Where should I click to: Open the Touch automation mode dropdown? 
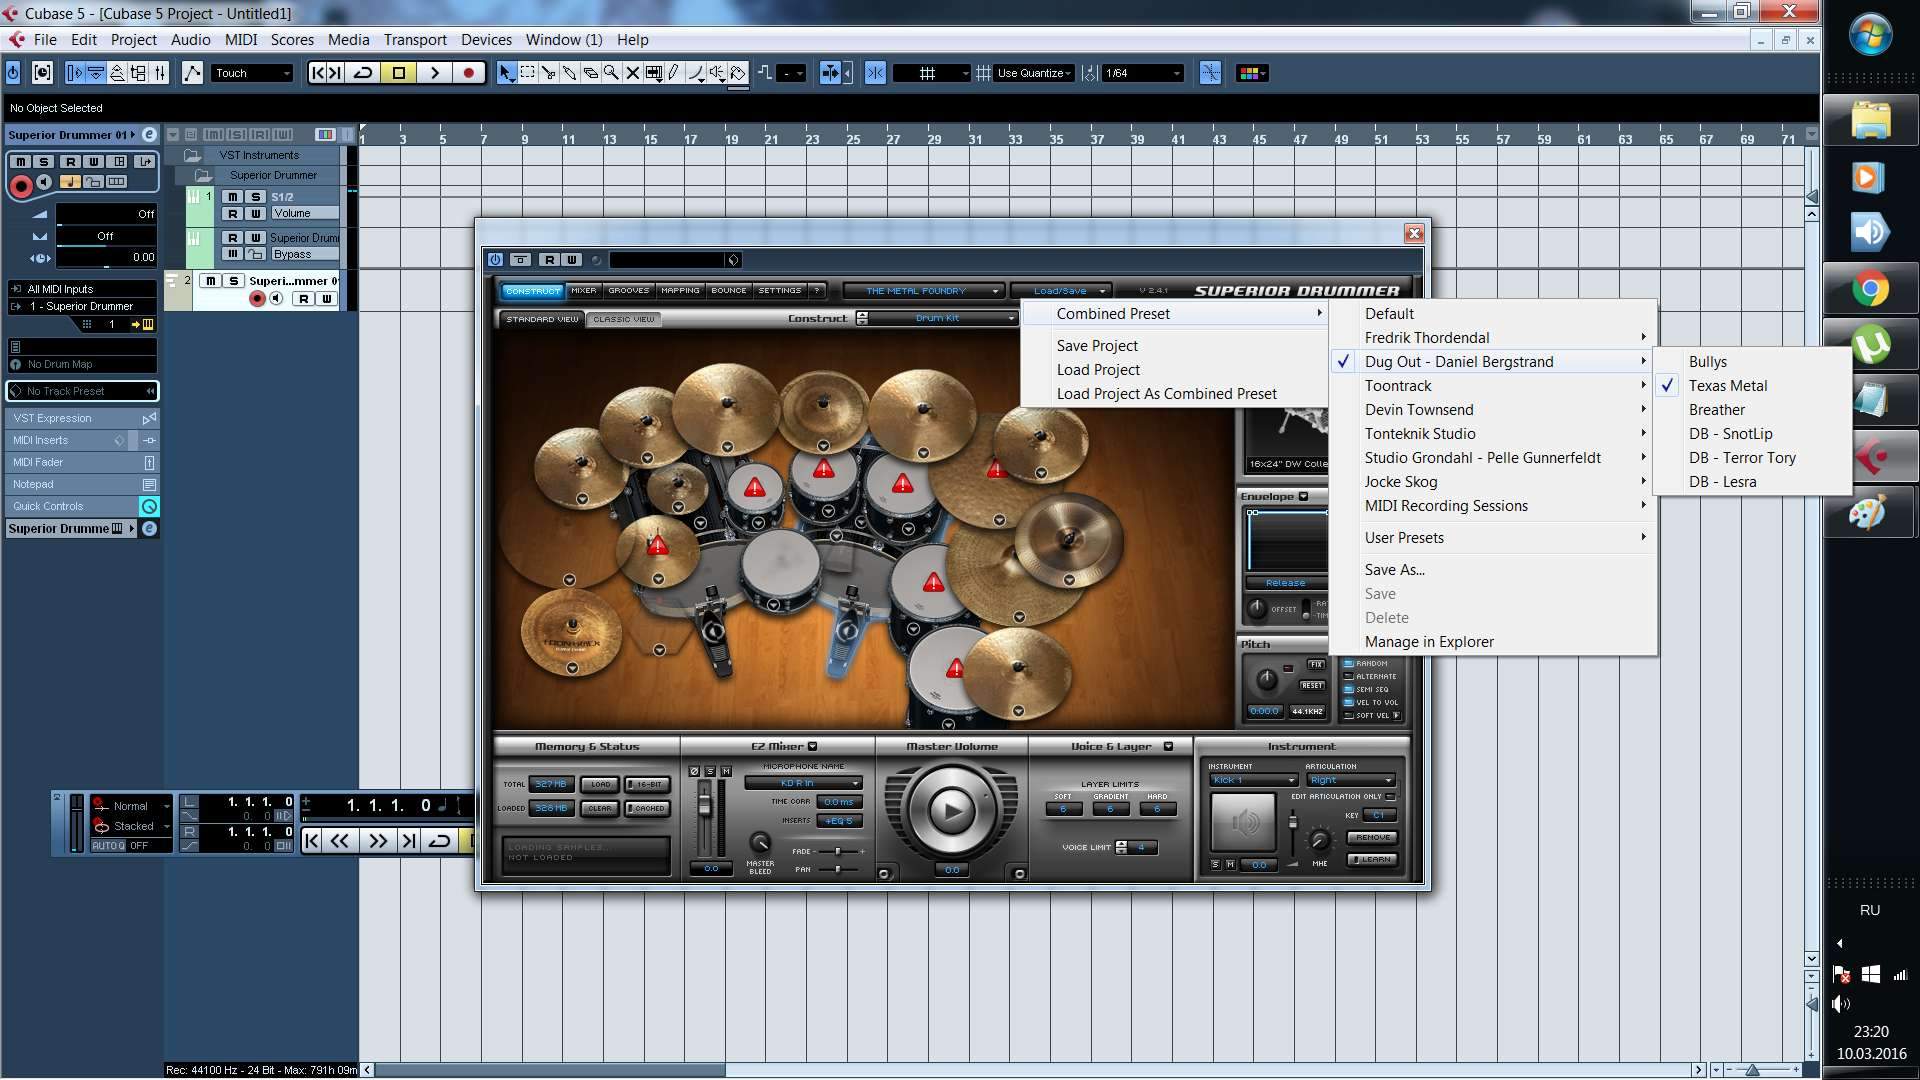(252, 73)
